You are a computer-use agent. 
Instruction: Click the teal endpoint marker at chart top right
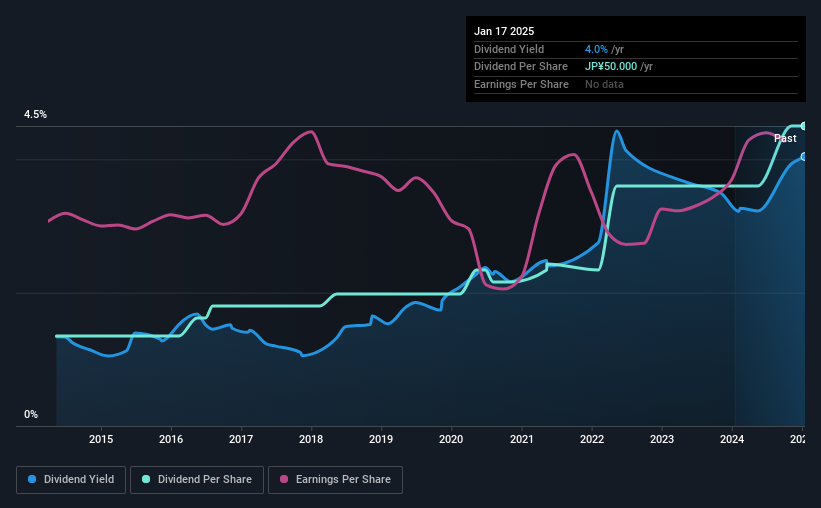click(x=804, y=126)
